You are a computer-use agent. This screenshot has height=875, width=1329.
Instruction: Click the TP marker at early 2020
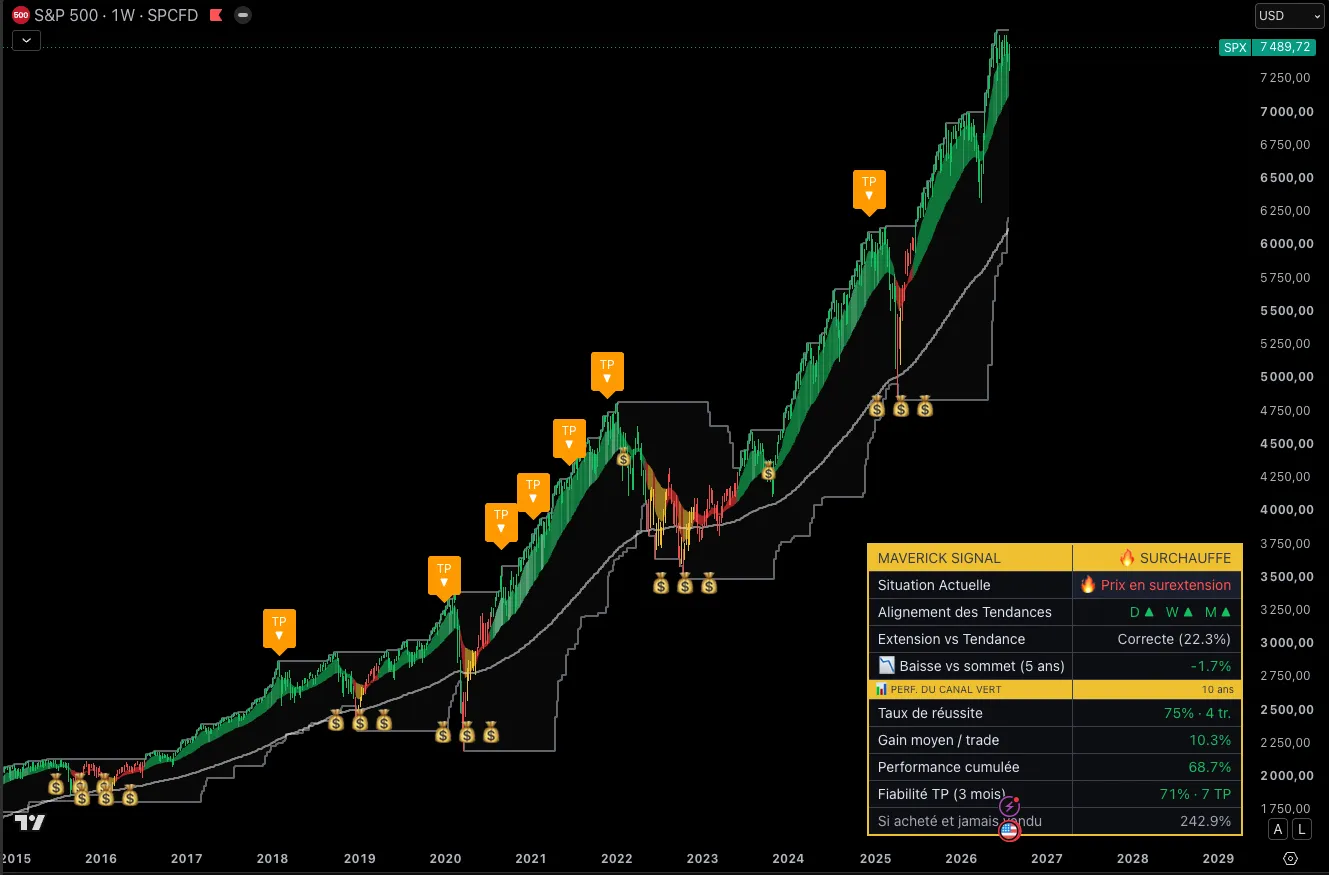click(x=444, y=576)
